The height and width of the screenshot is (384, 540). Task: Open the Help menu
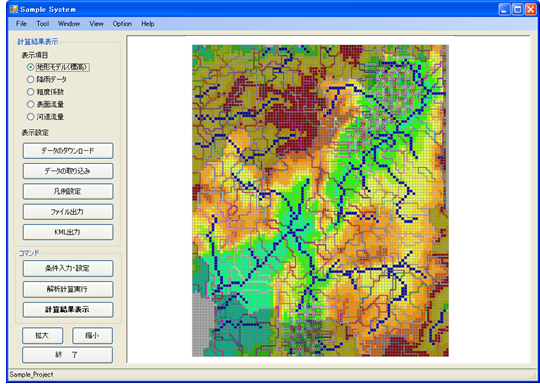coord(148,24)
